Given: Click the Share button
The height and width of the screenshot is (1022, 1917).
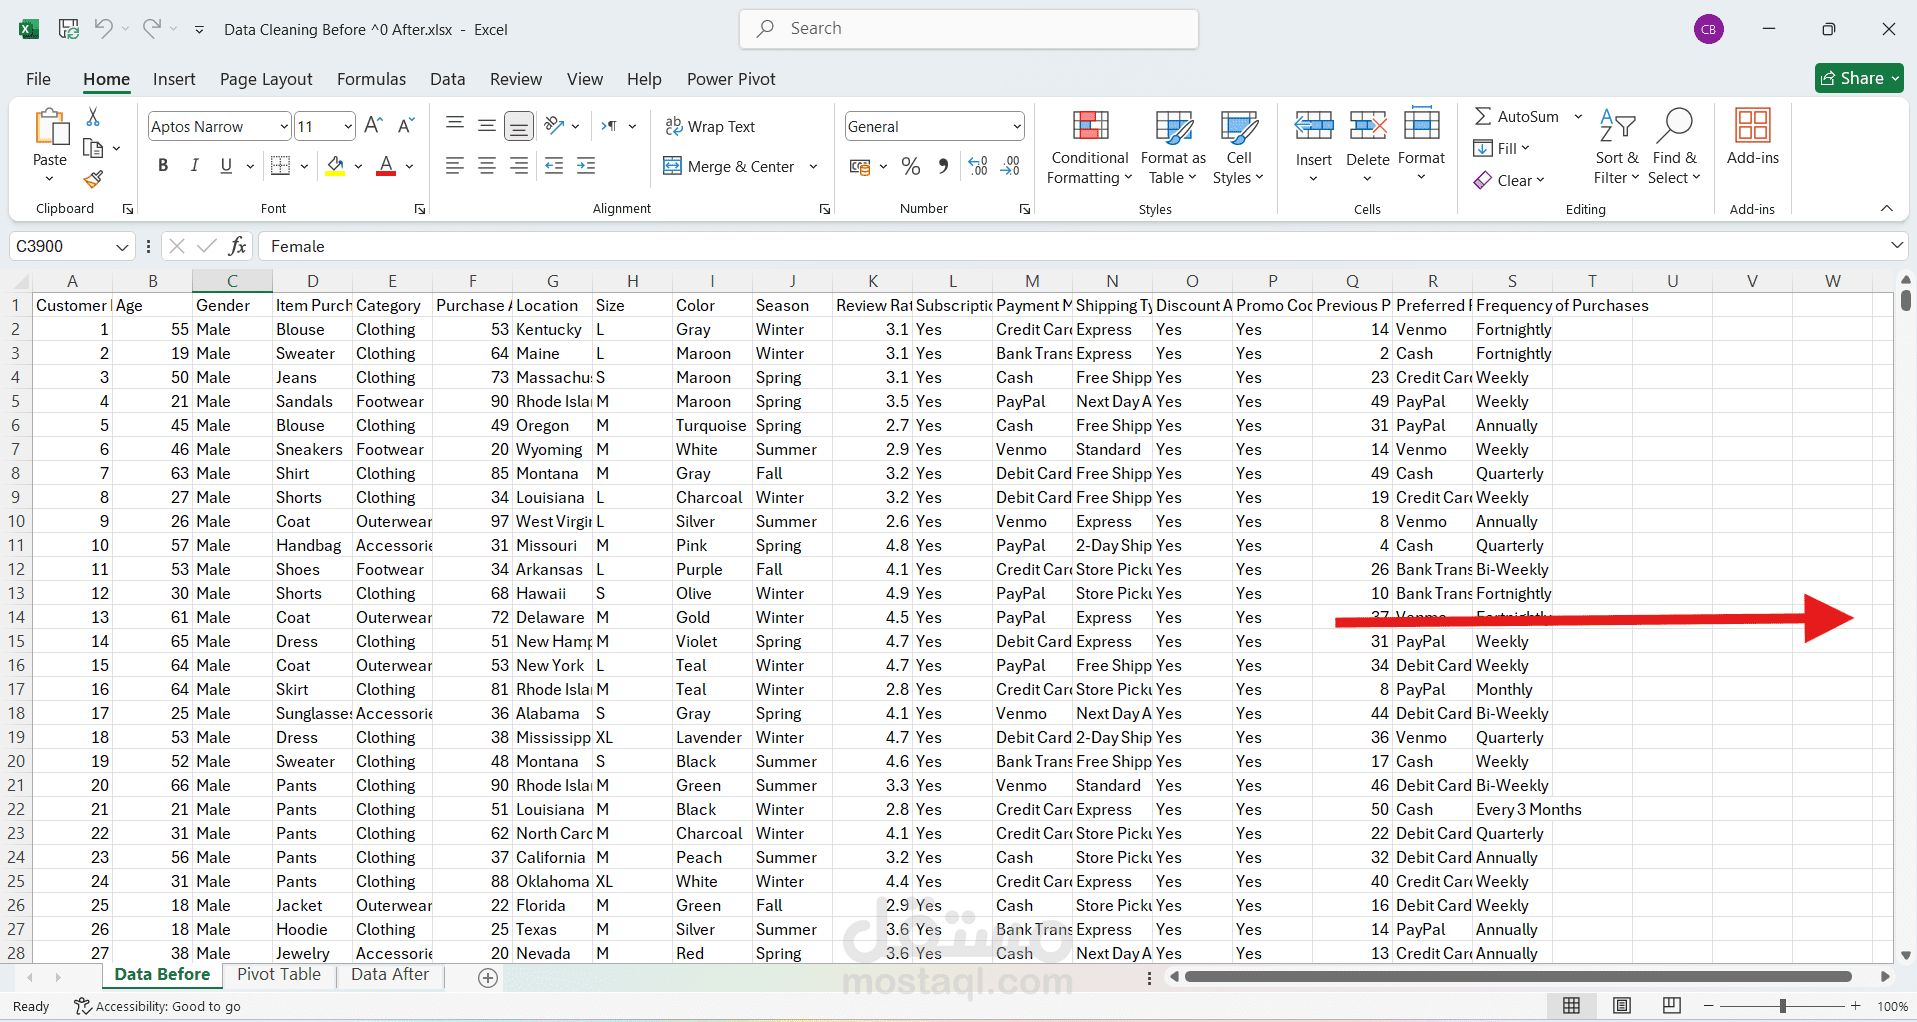Looking at the screenshot, I should tap(1859, 78).
